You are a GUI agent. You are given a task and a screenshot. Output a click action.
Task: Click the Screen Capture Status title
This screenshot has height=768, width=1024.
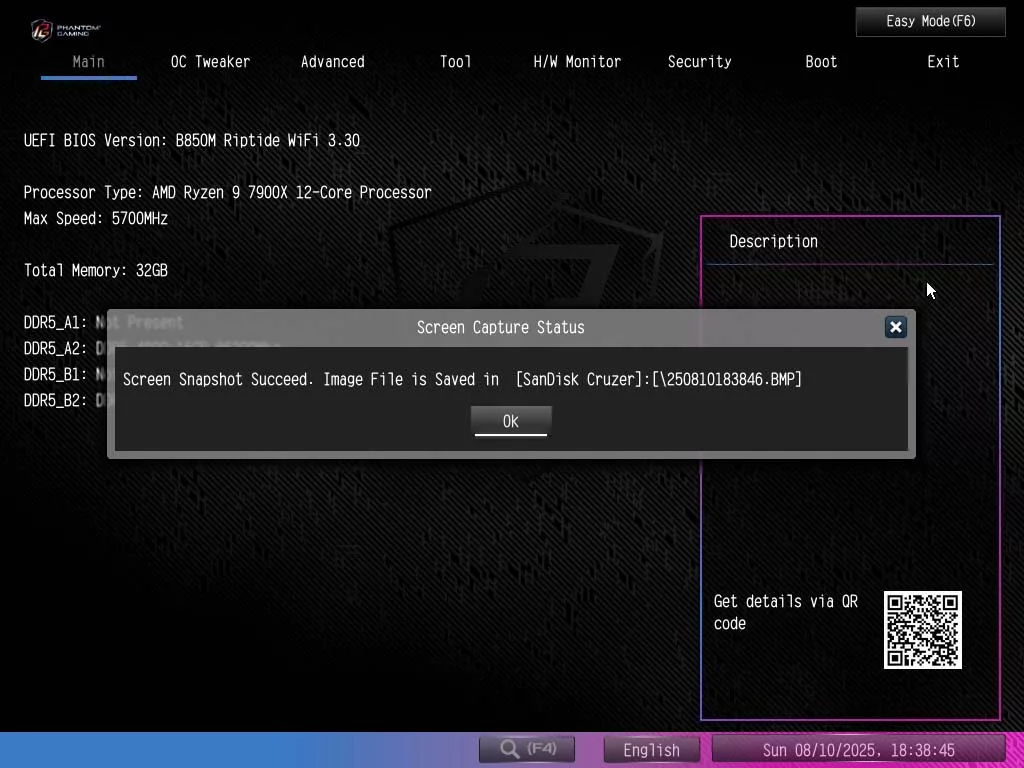(500, 327)
